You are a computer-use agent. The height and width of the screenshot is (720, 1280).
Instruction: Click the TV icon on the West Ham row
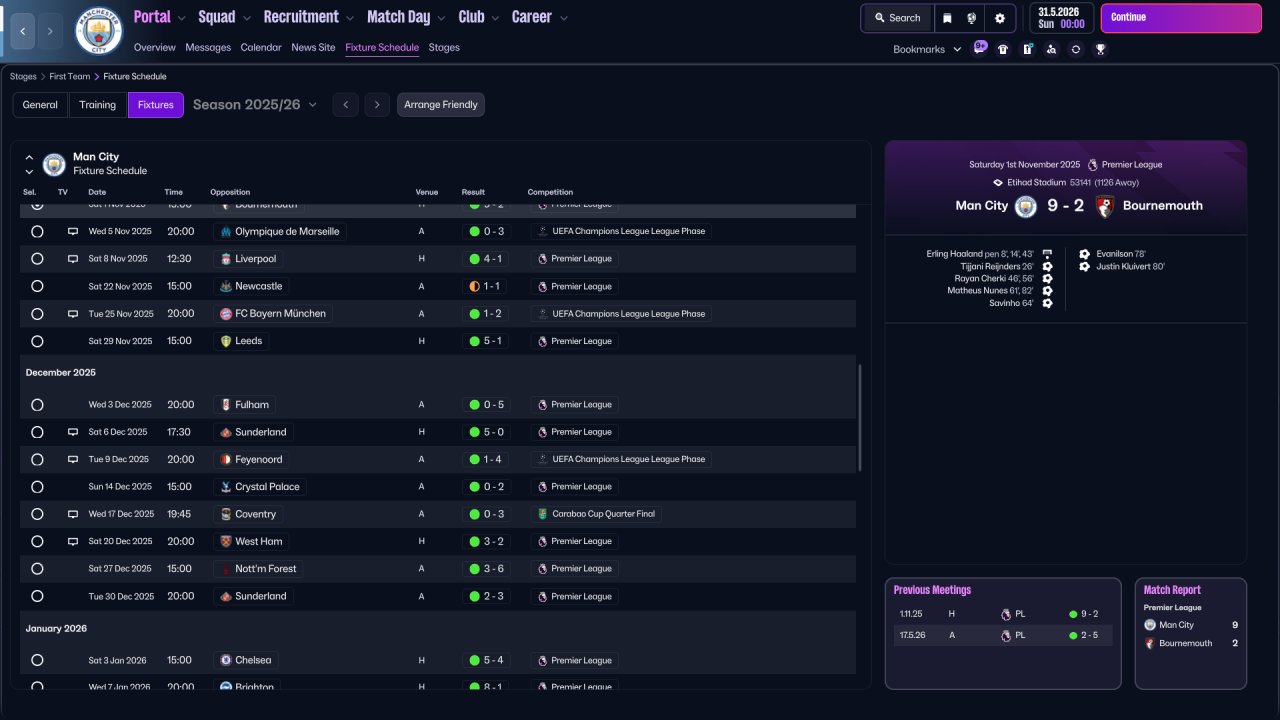tap(73, 542)
